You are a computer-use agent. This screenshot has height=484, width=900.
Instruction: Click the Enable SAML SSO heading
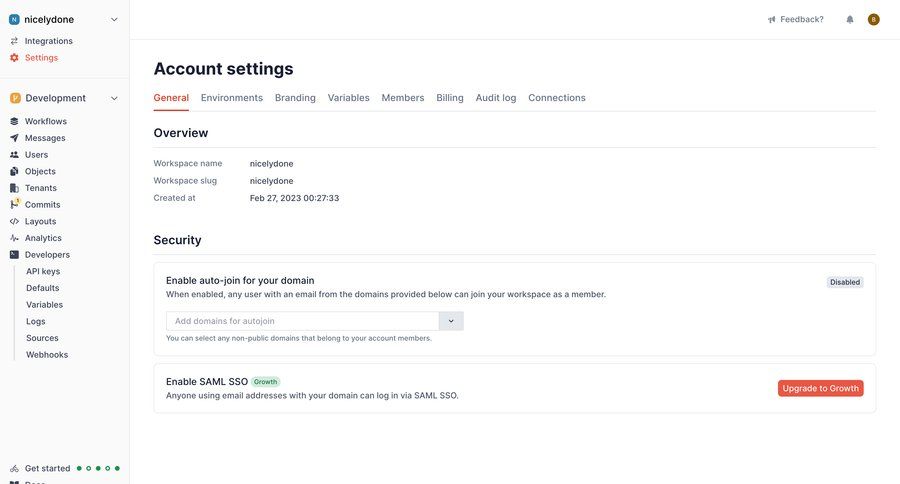pyautogui.click(x=207, y=382)
